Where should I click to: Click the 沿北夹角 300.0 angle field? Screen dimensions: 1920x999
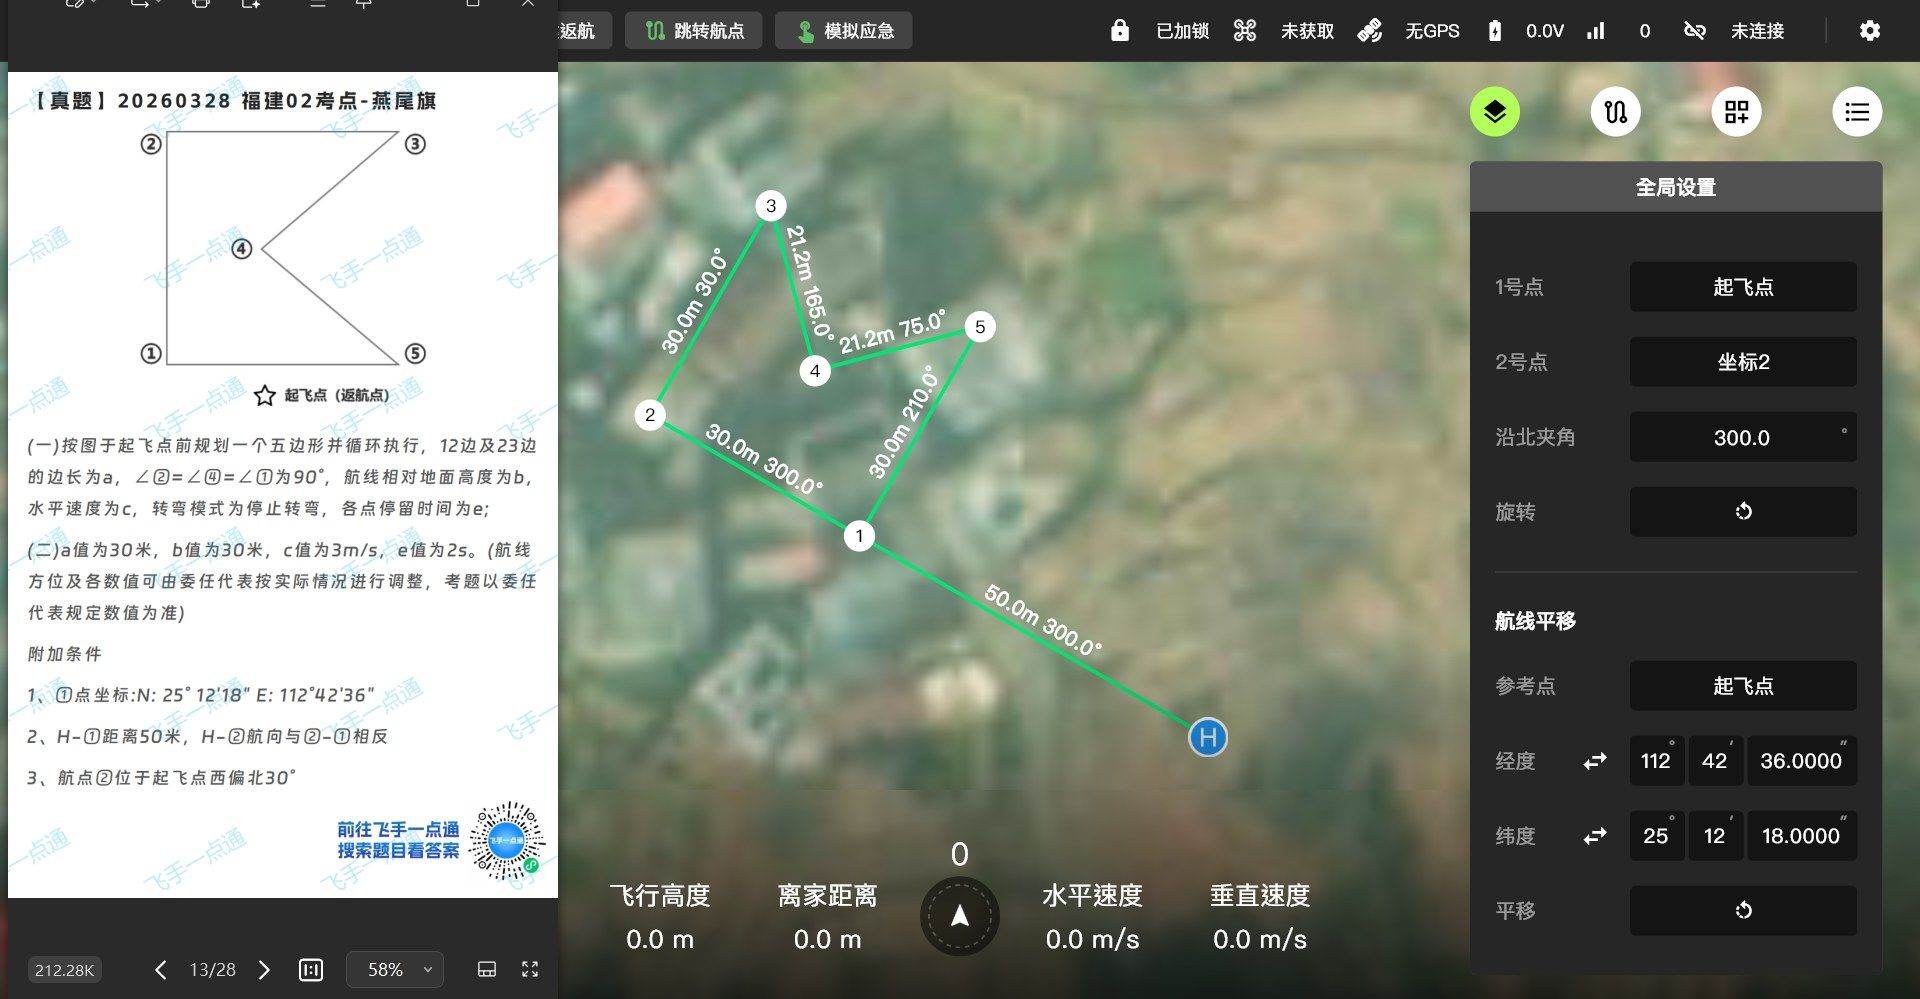click(x=1742, y=437)
